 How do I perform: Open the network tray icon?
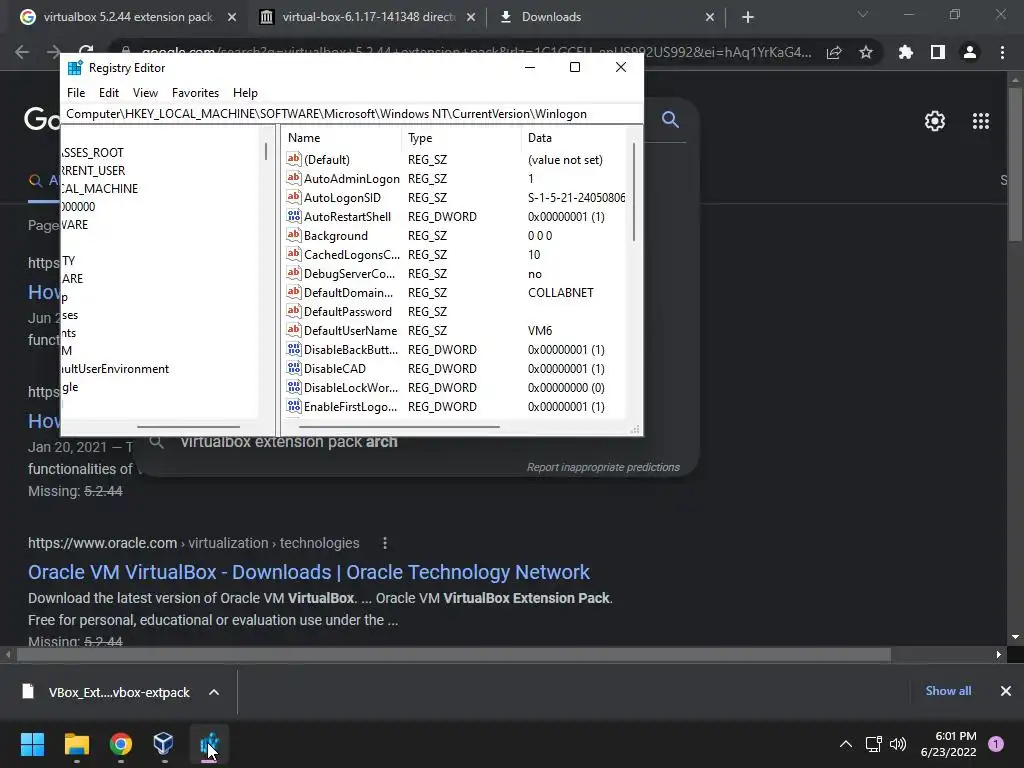tap(873, 744)
